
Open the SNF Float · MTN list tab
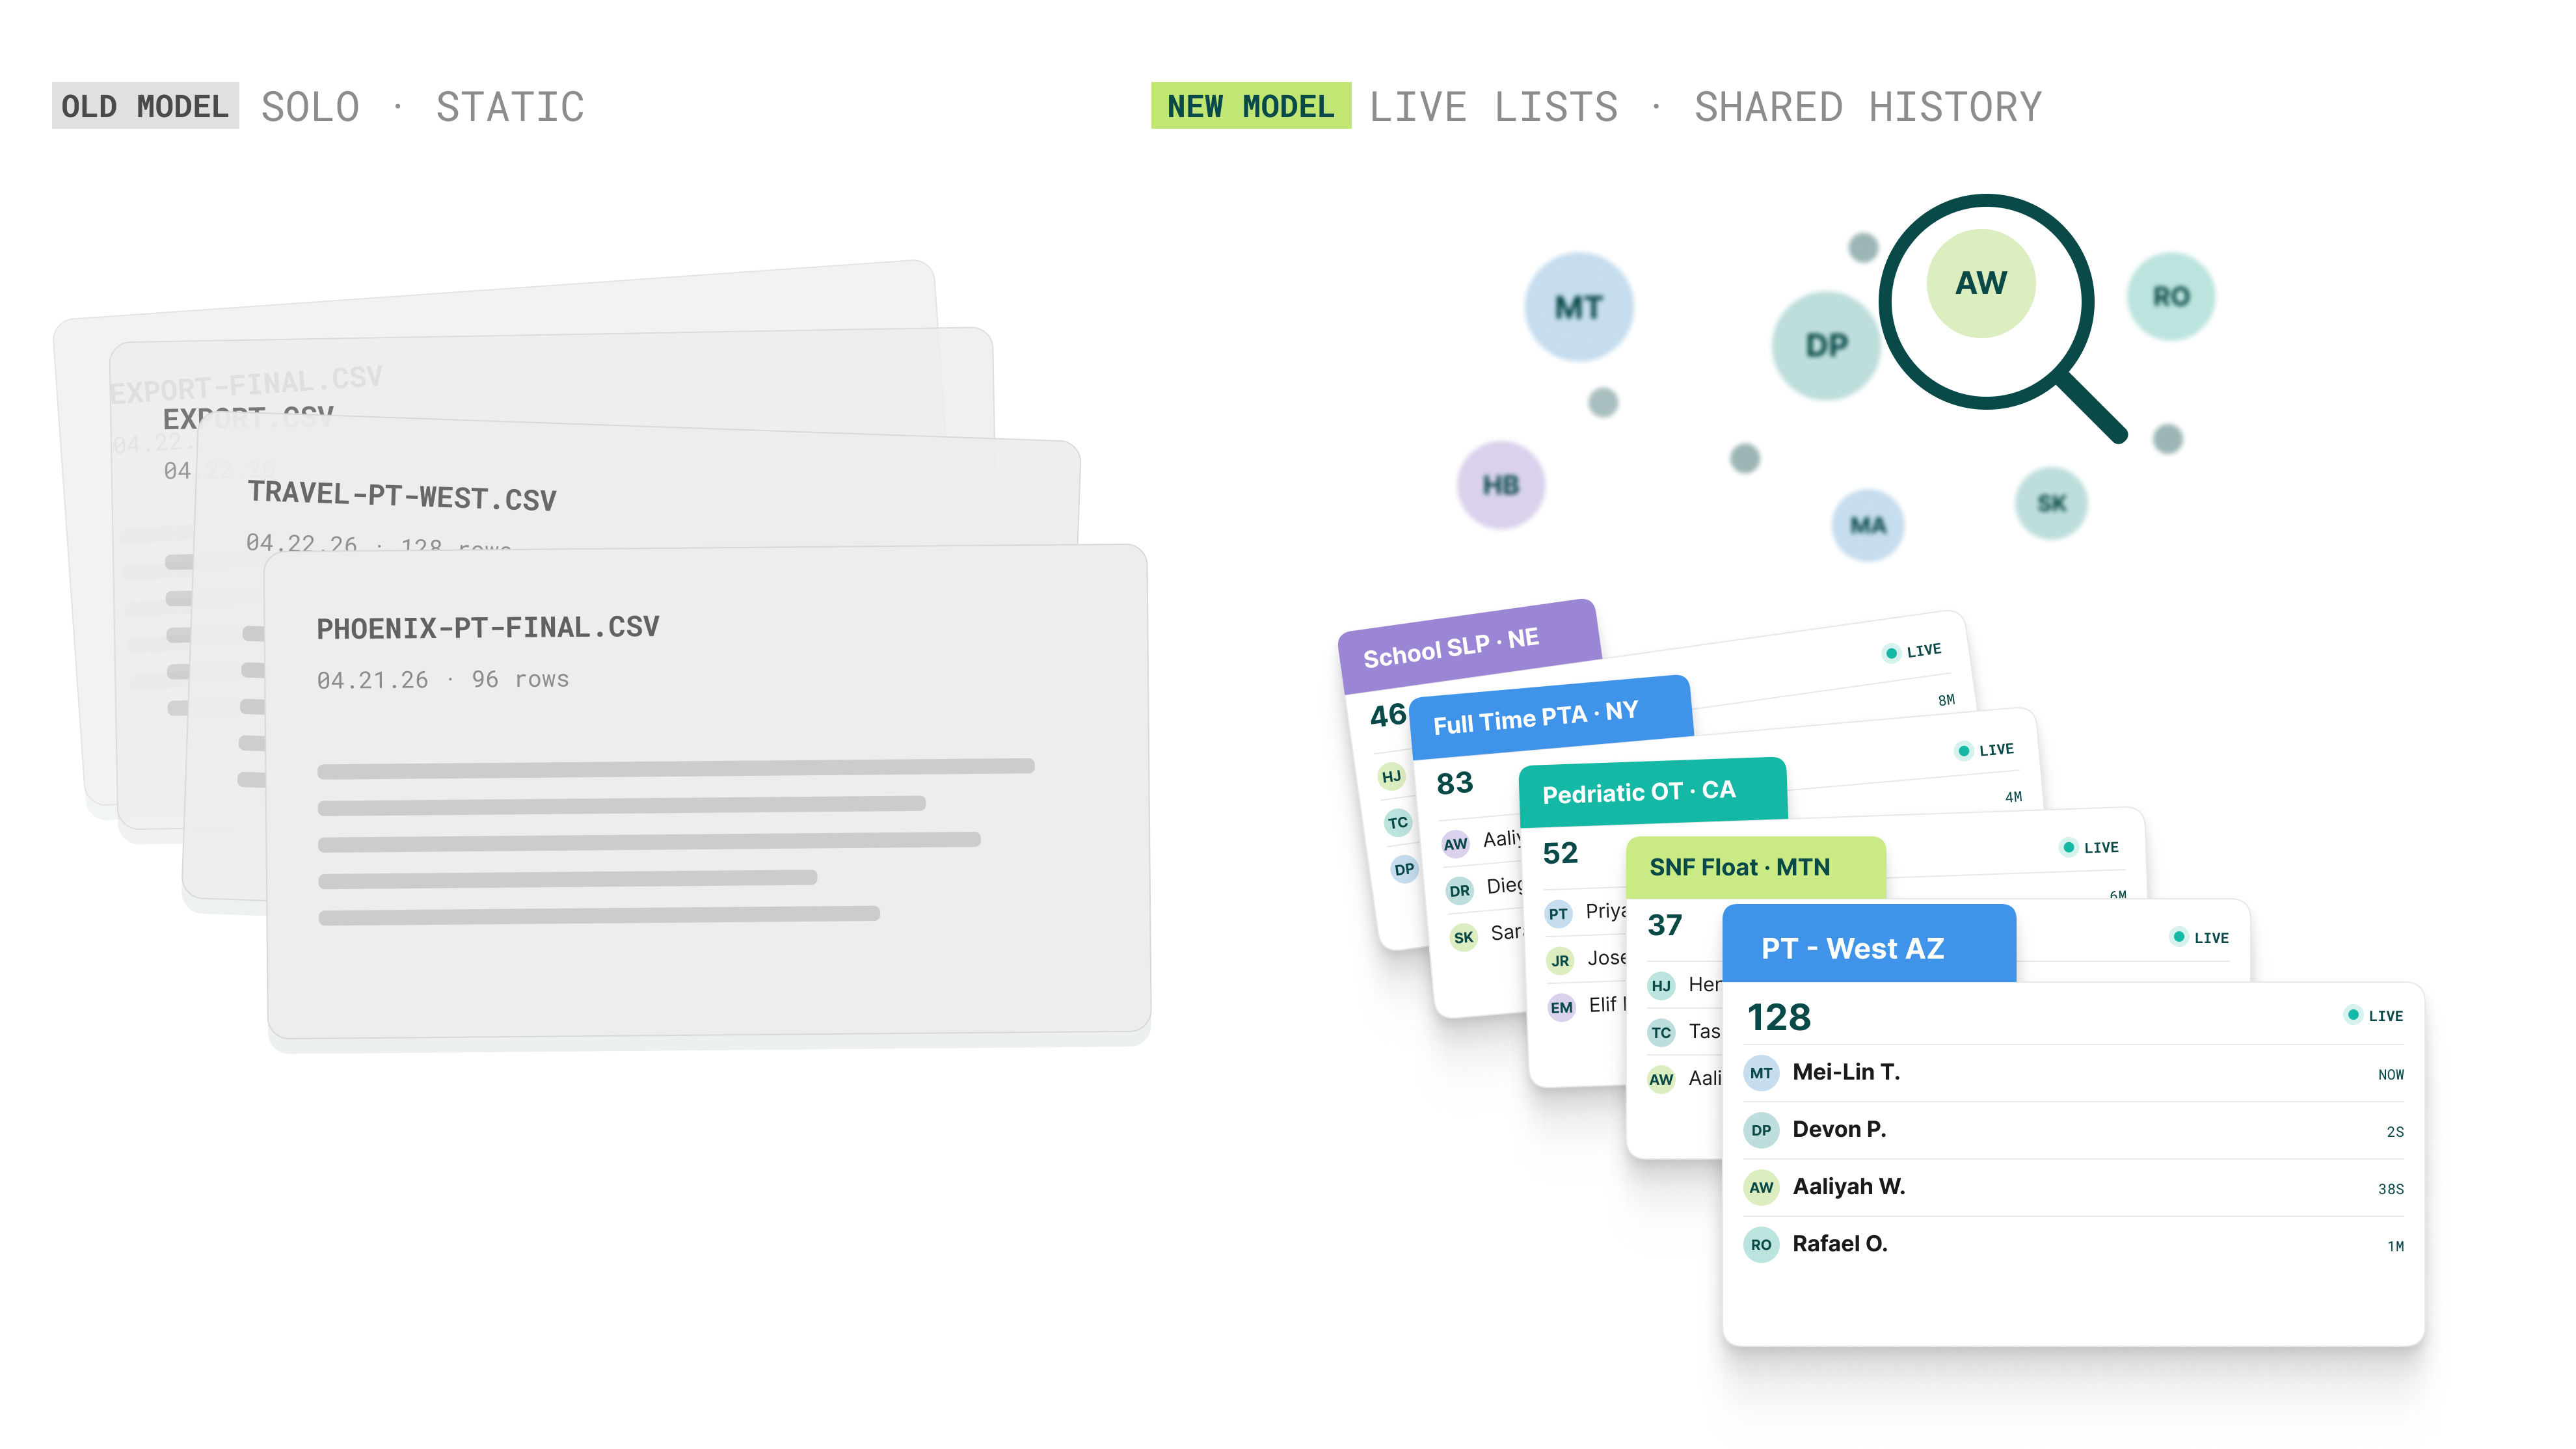click(1755, 867)
